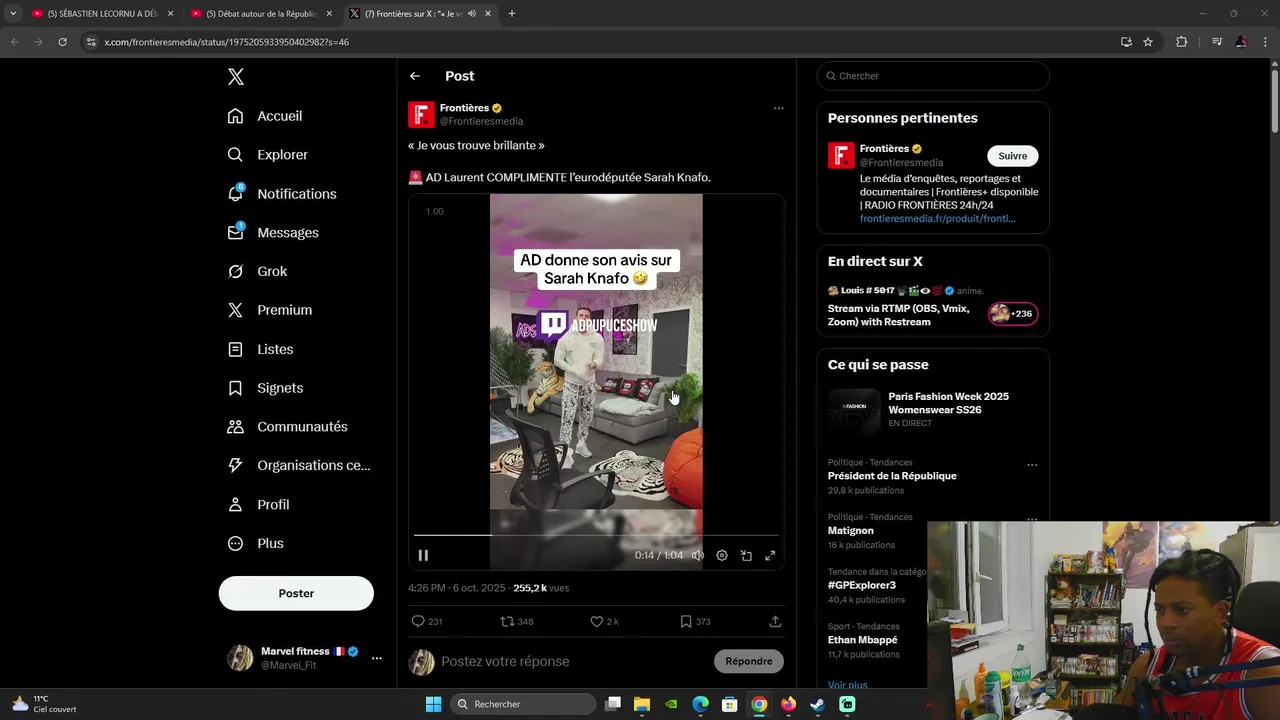The image size is (1280, 720).
Task: Click the Répondre button
Action: coord(749,661)
